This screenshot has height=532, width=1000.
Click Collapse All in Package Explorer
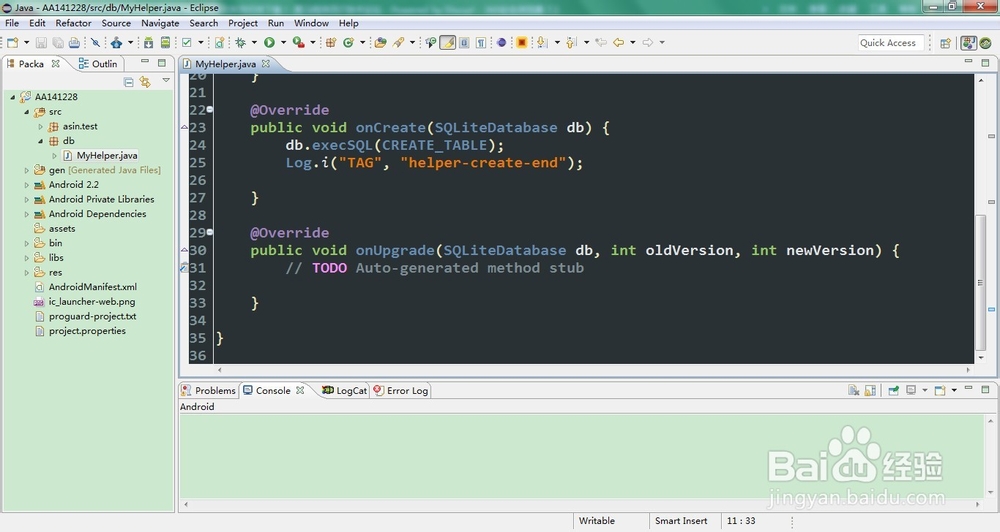[x=128, y=82]
